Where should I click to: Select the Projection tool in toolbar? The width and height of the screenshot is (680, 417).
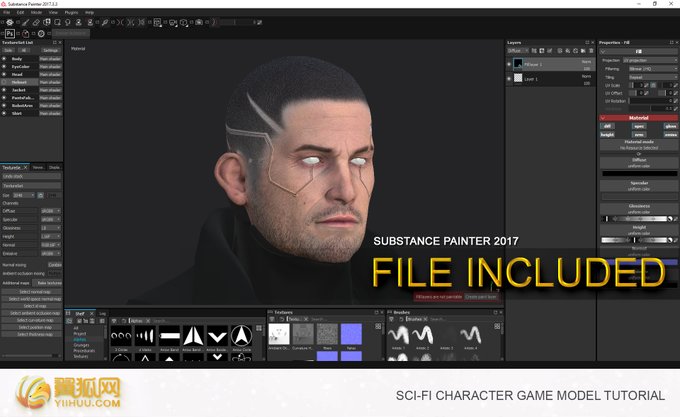[47, 22]
